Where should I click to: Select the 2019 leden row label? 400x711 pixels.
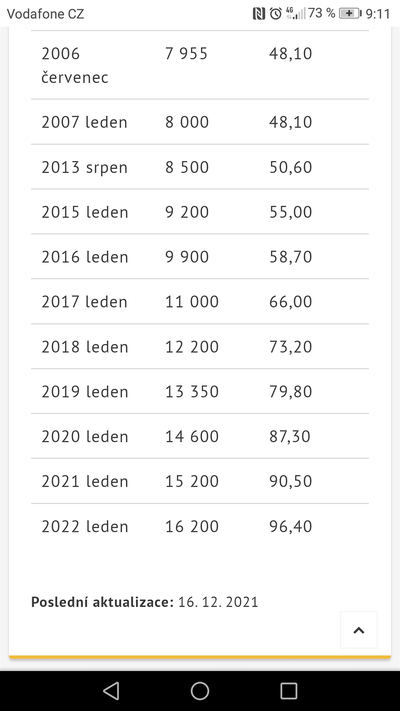(85, 391)
